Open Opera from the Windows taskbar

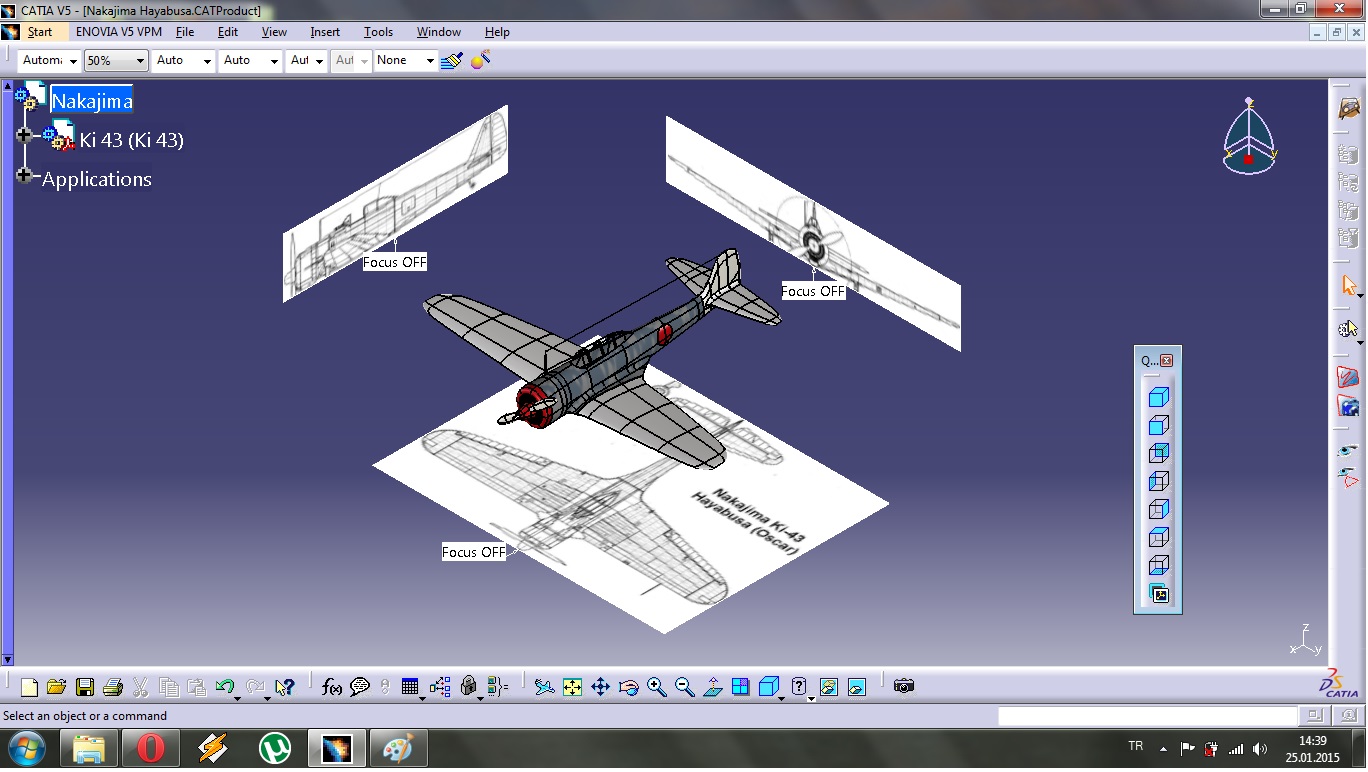coord(151,748)
